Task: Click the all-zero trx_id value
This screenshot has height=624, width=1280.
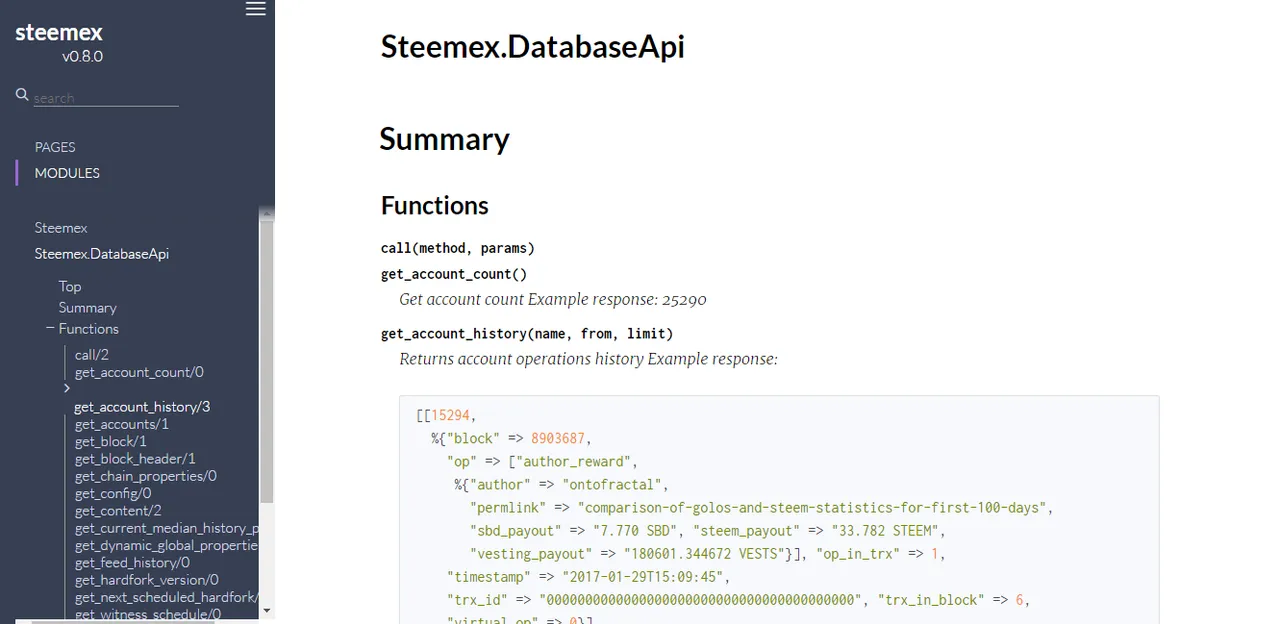Action: click(x=700, y=600)
